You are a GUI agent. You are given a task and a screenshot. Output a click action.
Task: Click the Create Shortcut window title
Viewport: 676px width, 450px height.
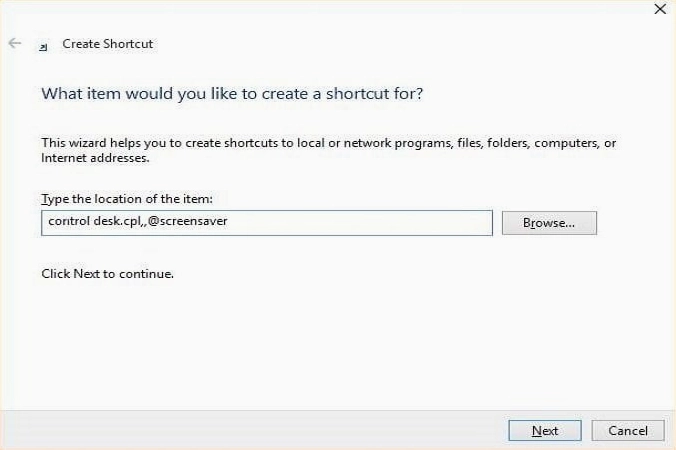(107, 44)
